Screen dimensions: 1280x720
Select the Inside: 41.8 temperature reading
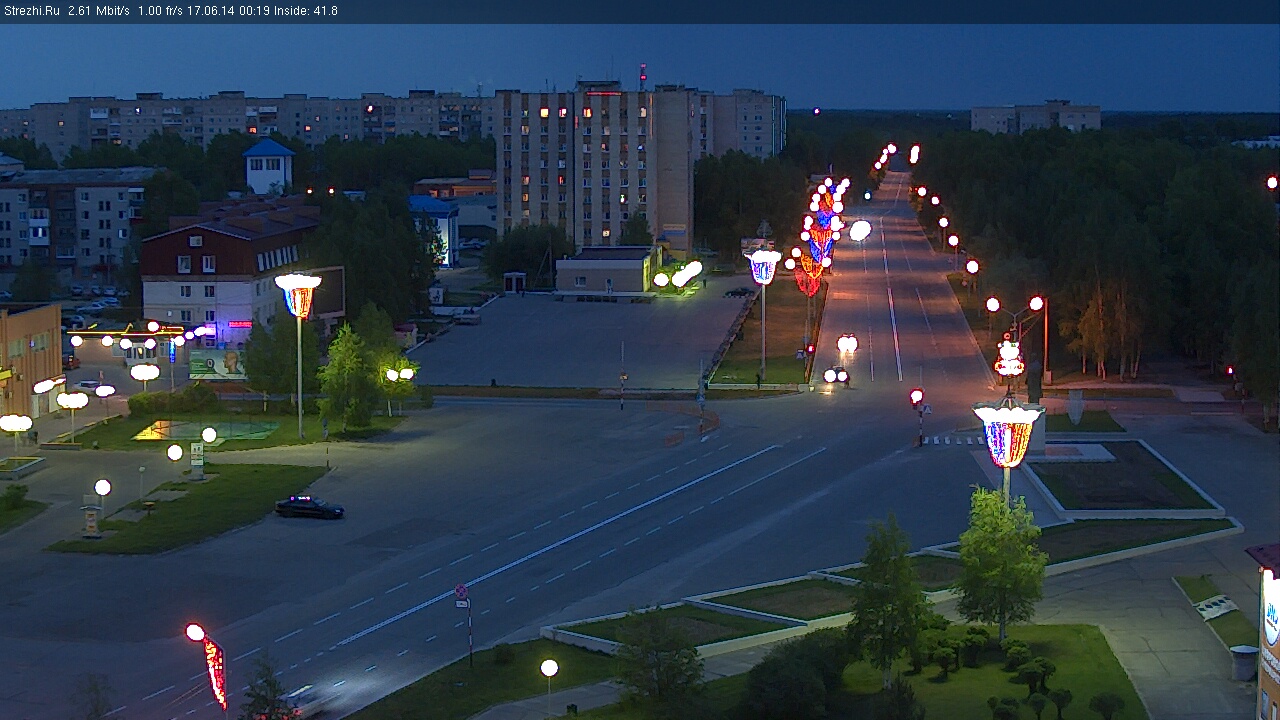pyautogui.click(x=306, y=11)
